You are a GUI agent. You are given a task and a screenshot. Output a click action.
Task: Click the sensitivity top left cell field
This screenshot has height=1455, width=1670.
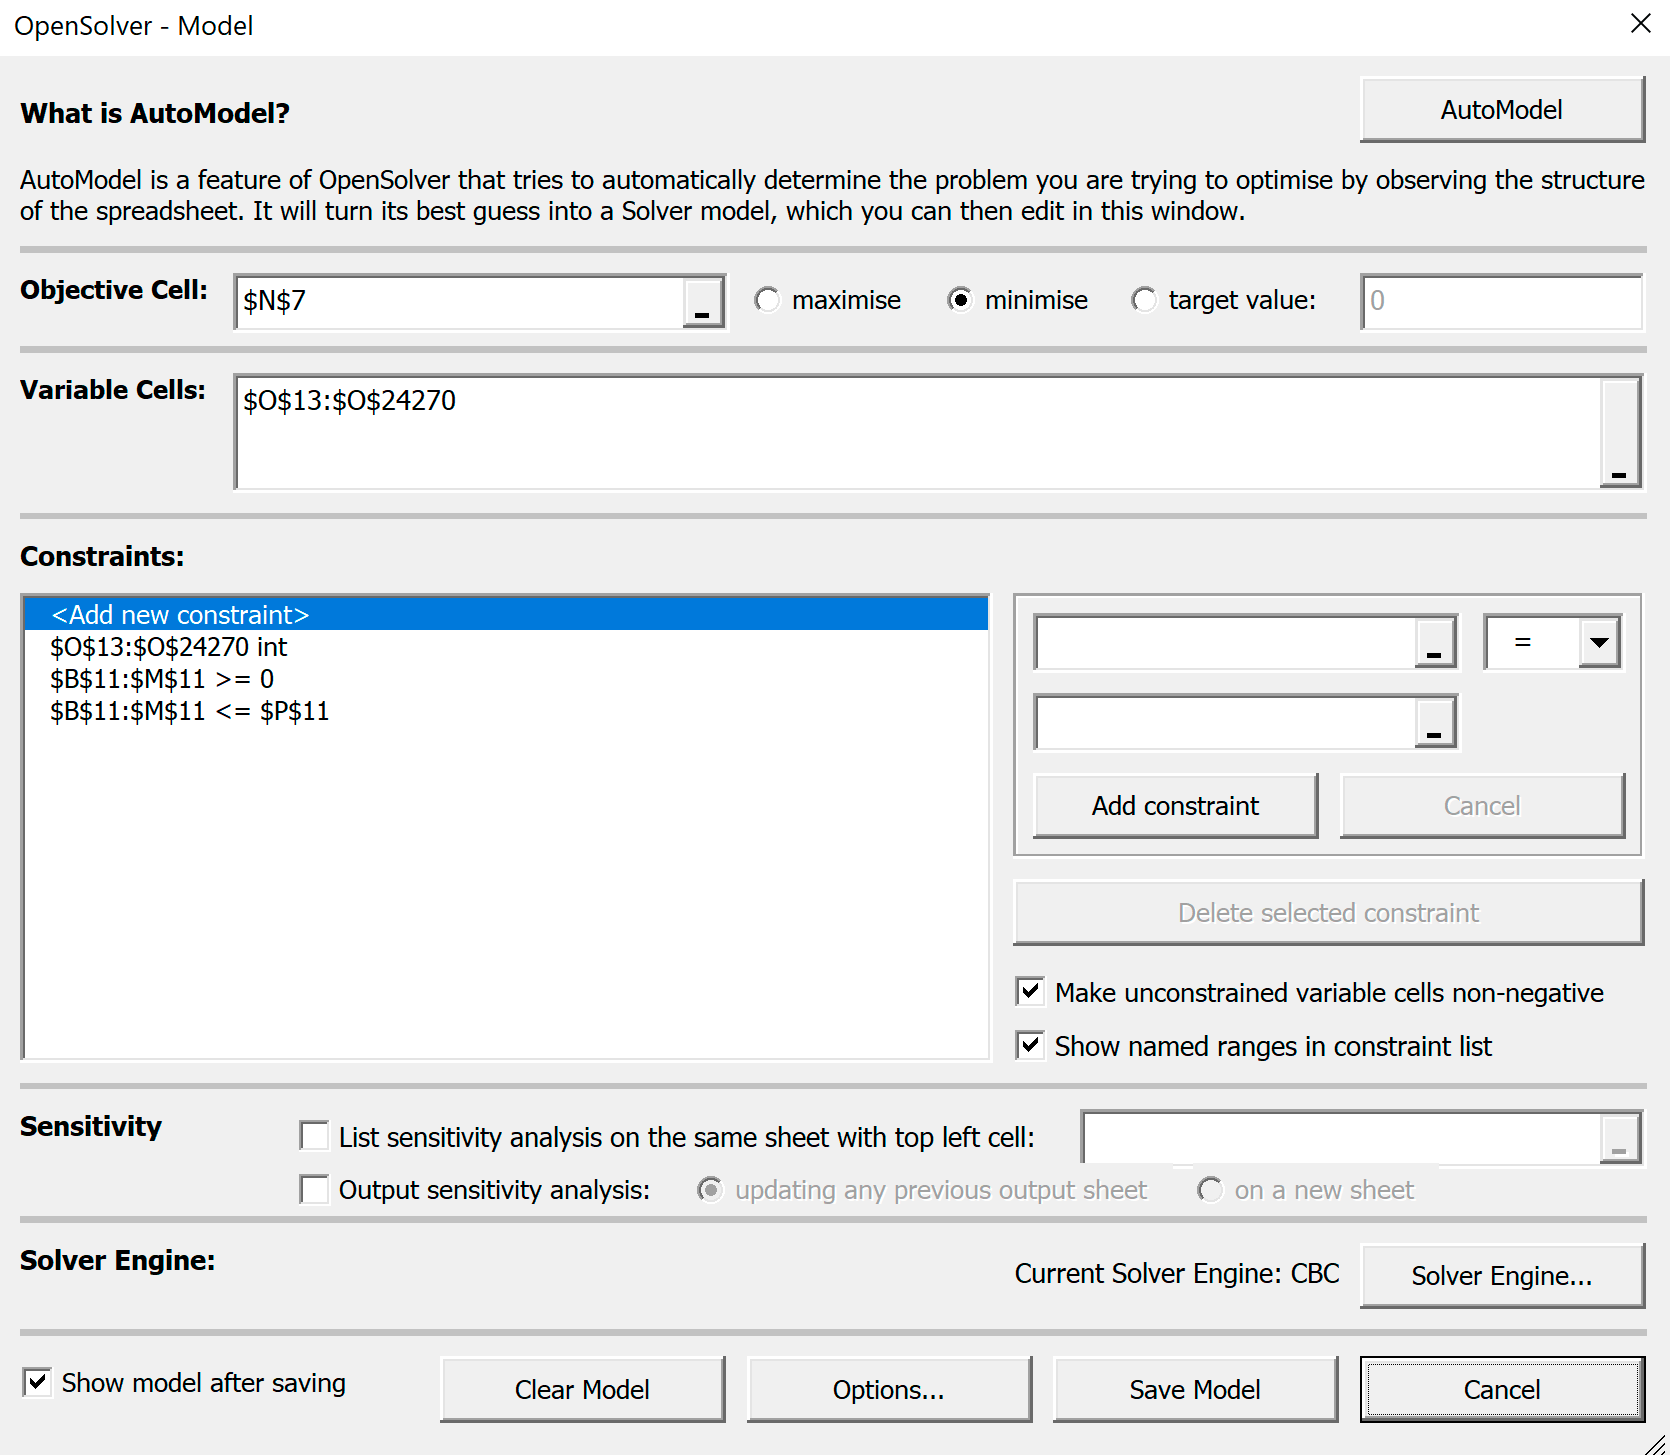pos(1342,1138)
